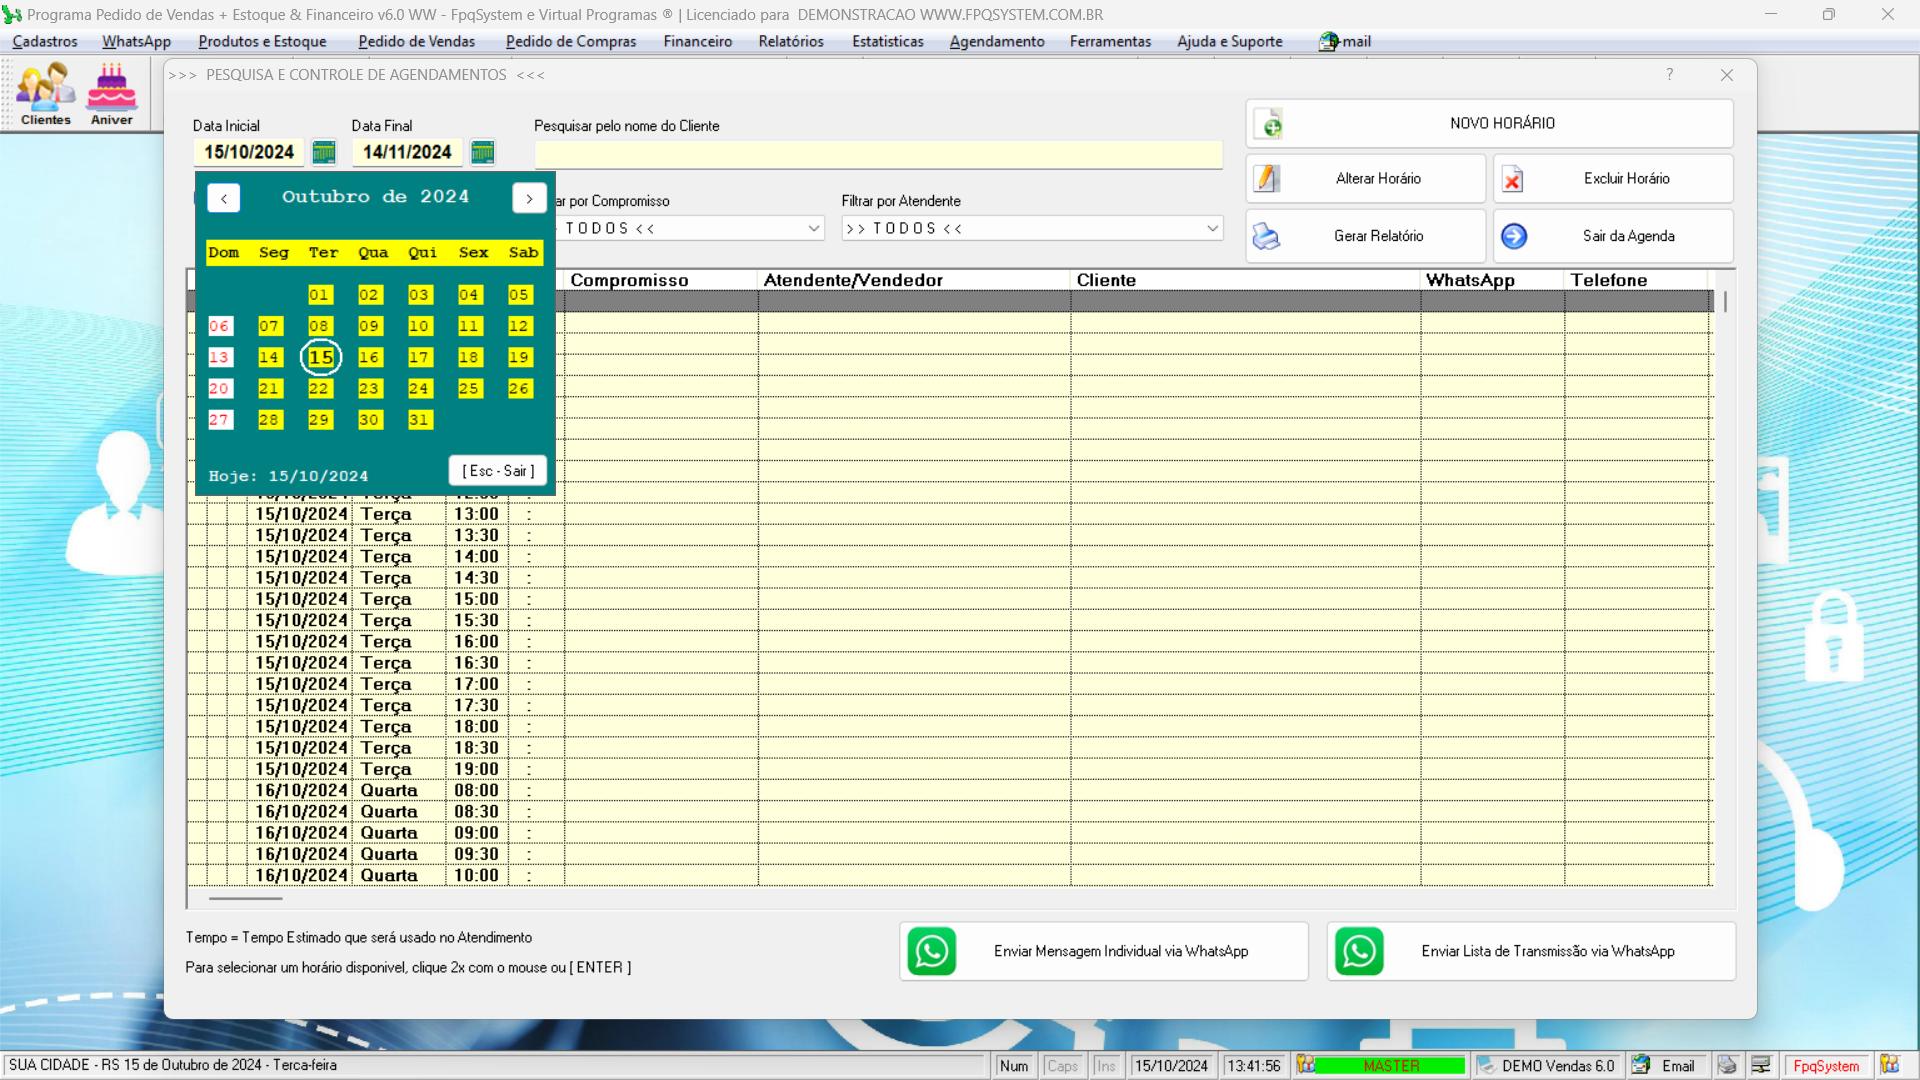
Task: Select the 15/10/2024 Terça 15:30 row
Action: [x=949, y=620]
